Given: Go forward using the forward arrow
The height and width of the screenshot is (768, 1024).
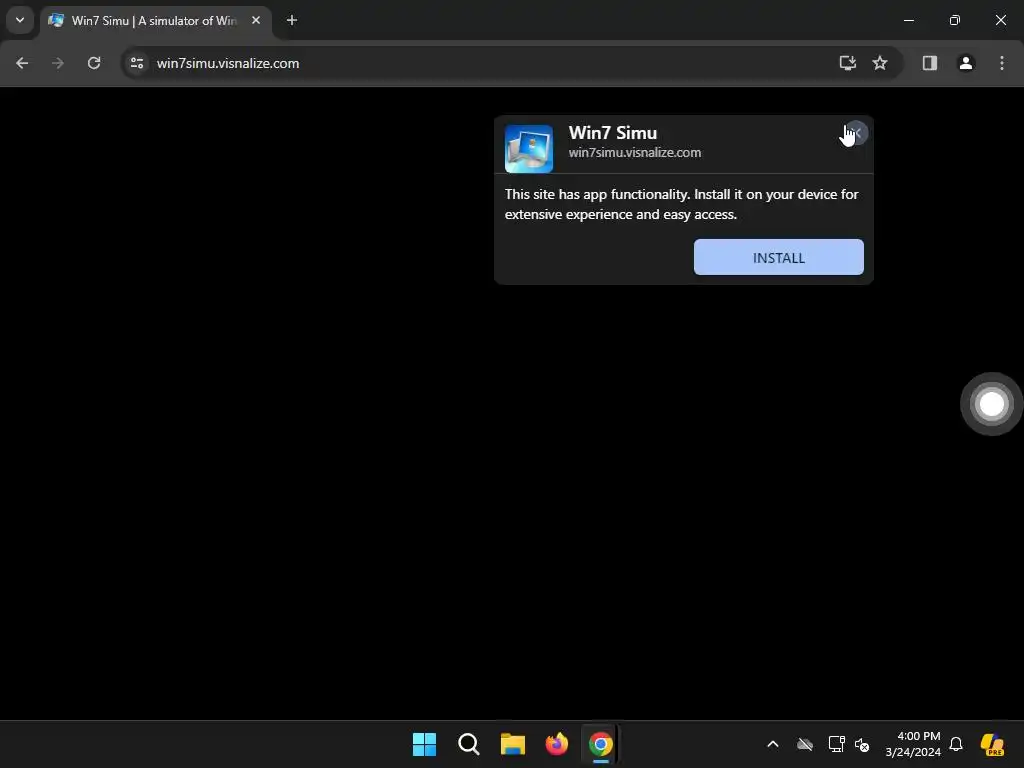Looking at the screenshot, I should 58,63.
